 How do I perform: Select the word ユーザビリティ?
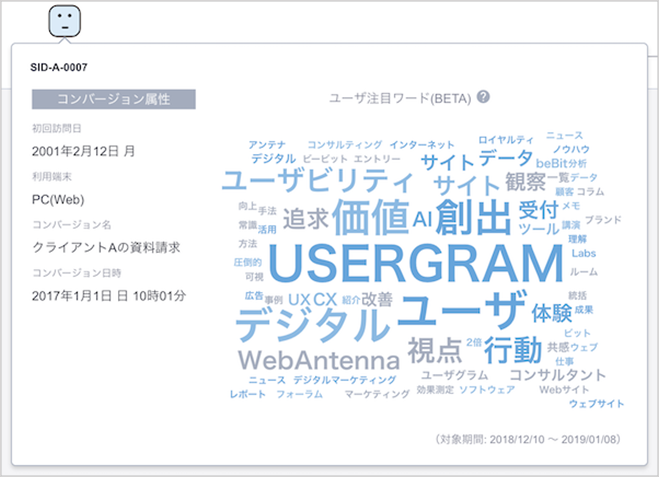pos(316,181)
